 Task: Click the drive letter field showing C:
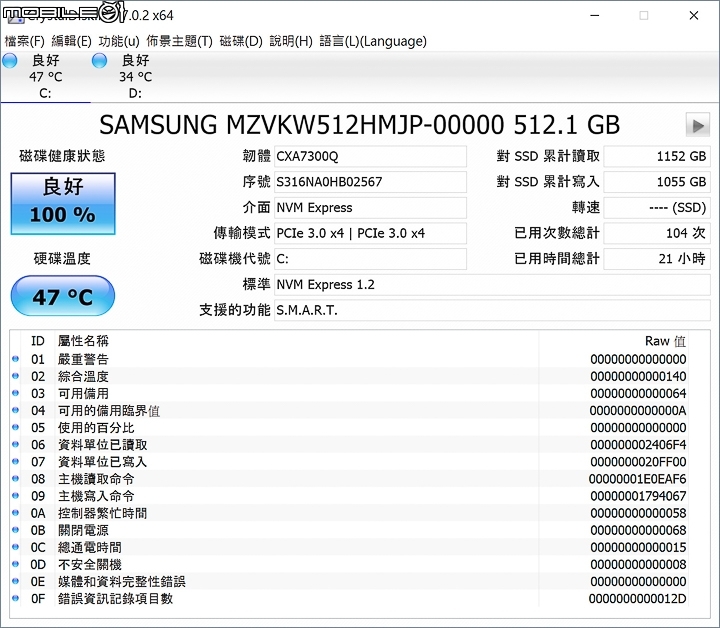coord(370,259)
